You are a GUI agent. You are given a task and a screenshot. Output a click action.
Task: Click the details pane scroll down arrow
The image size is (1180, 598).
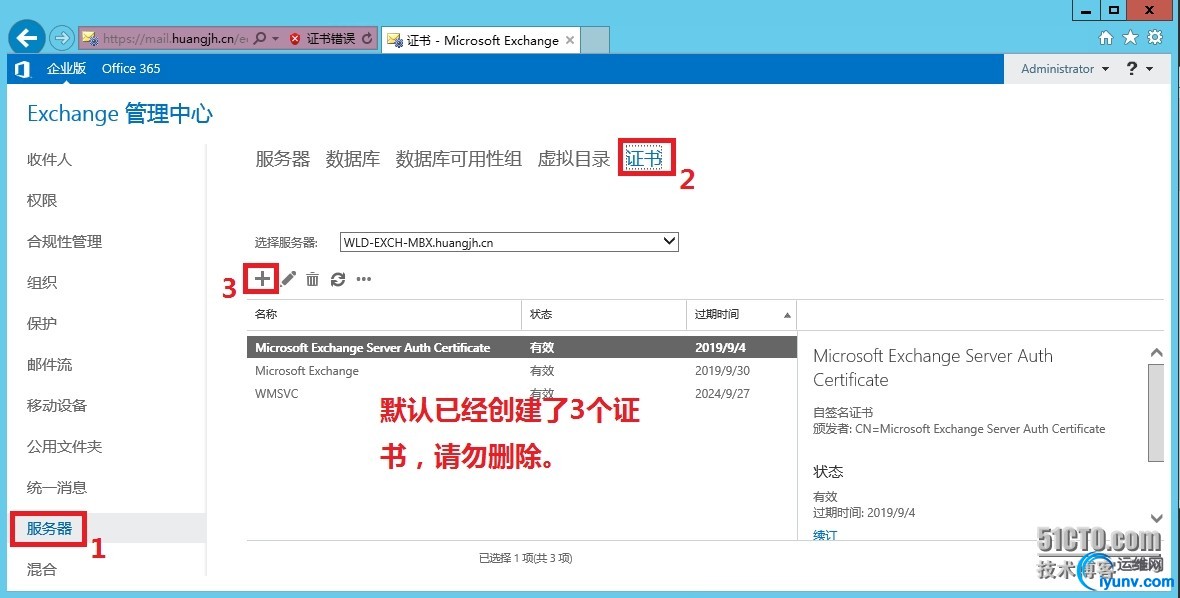(x=1156, y=518)
